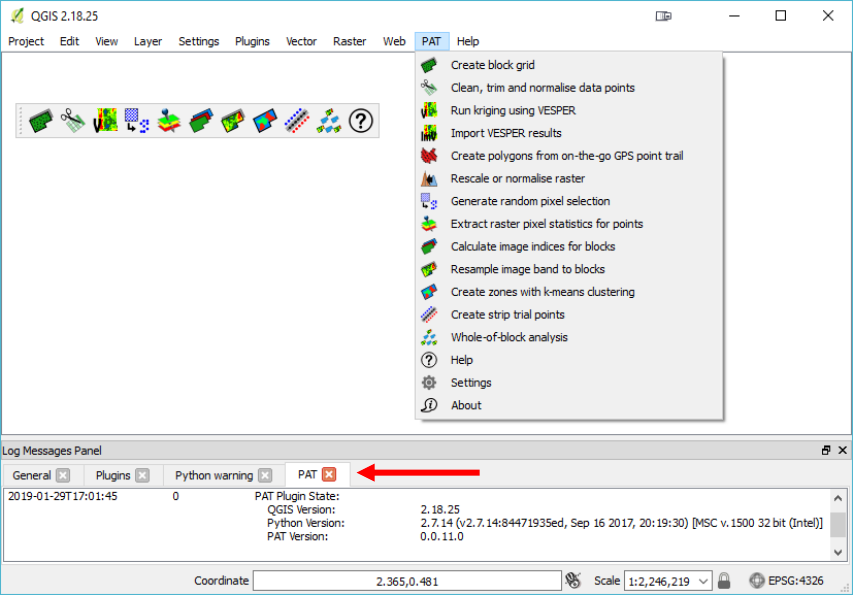
Task: Select Run kriging using VESPER
Action: pos(569,110)
